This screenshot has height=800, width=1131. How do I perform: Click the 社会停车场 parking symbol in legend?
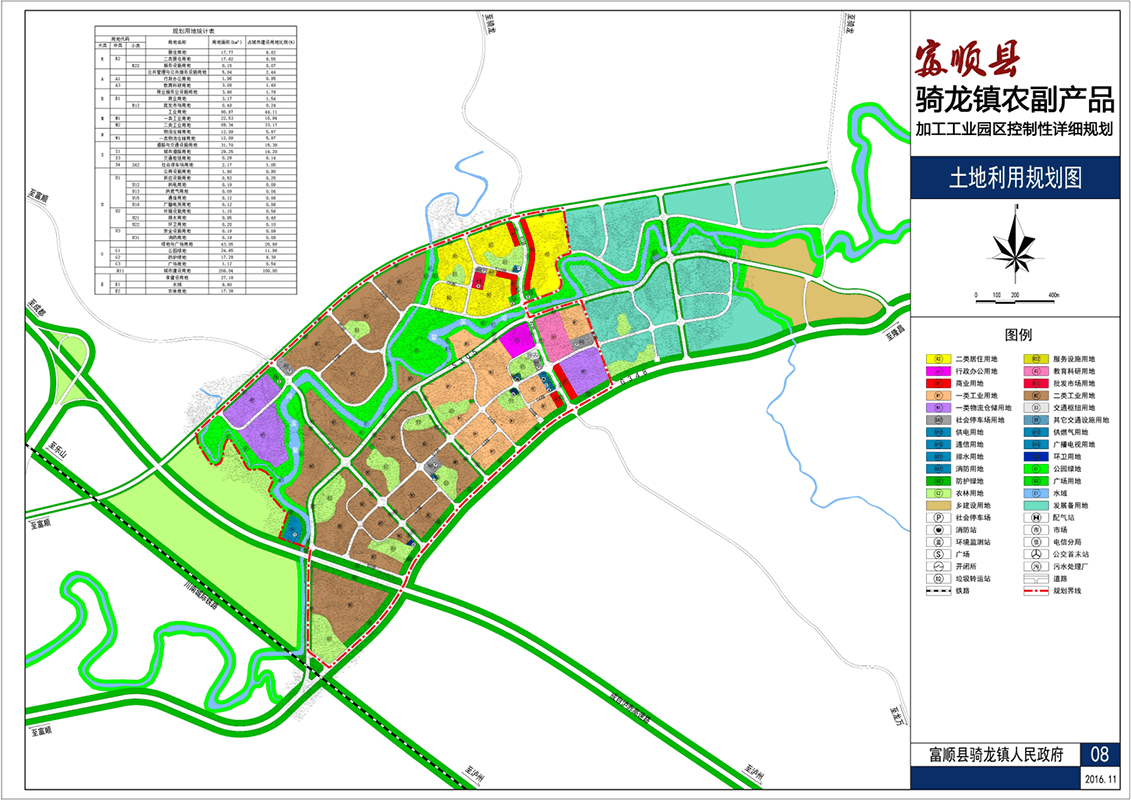[x=938, y=518]
